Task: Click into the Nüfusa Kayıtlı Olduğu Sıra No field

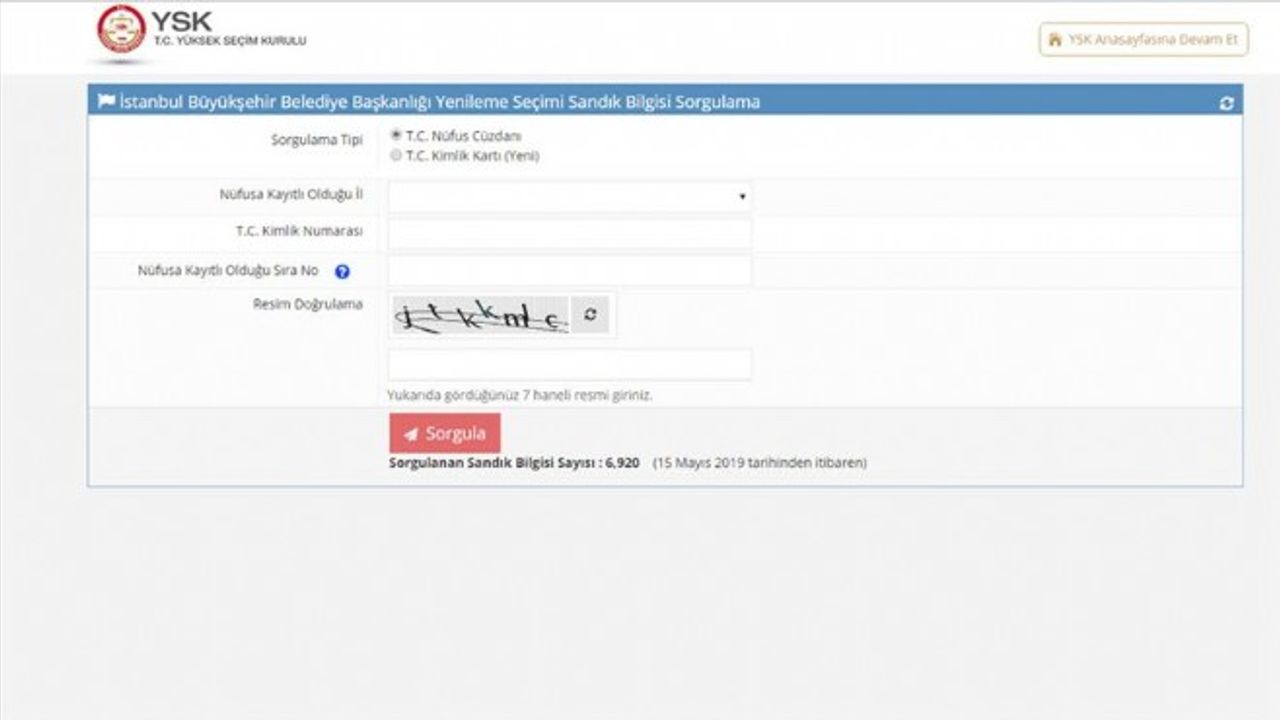Action: [569, 271]
